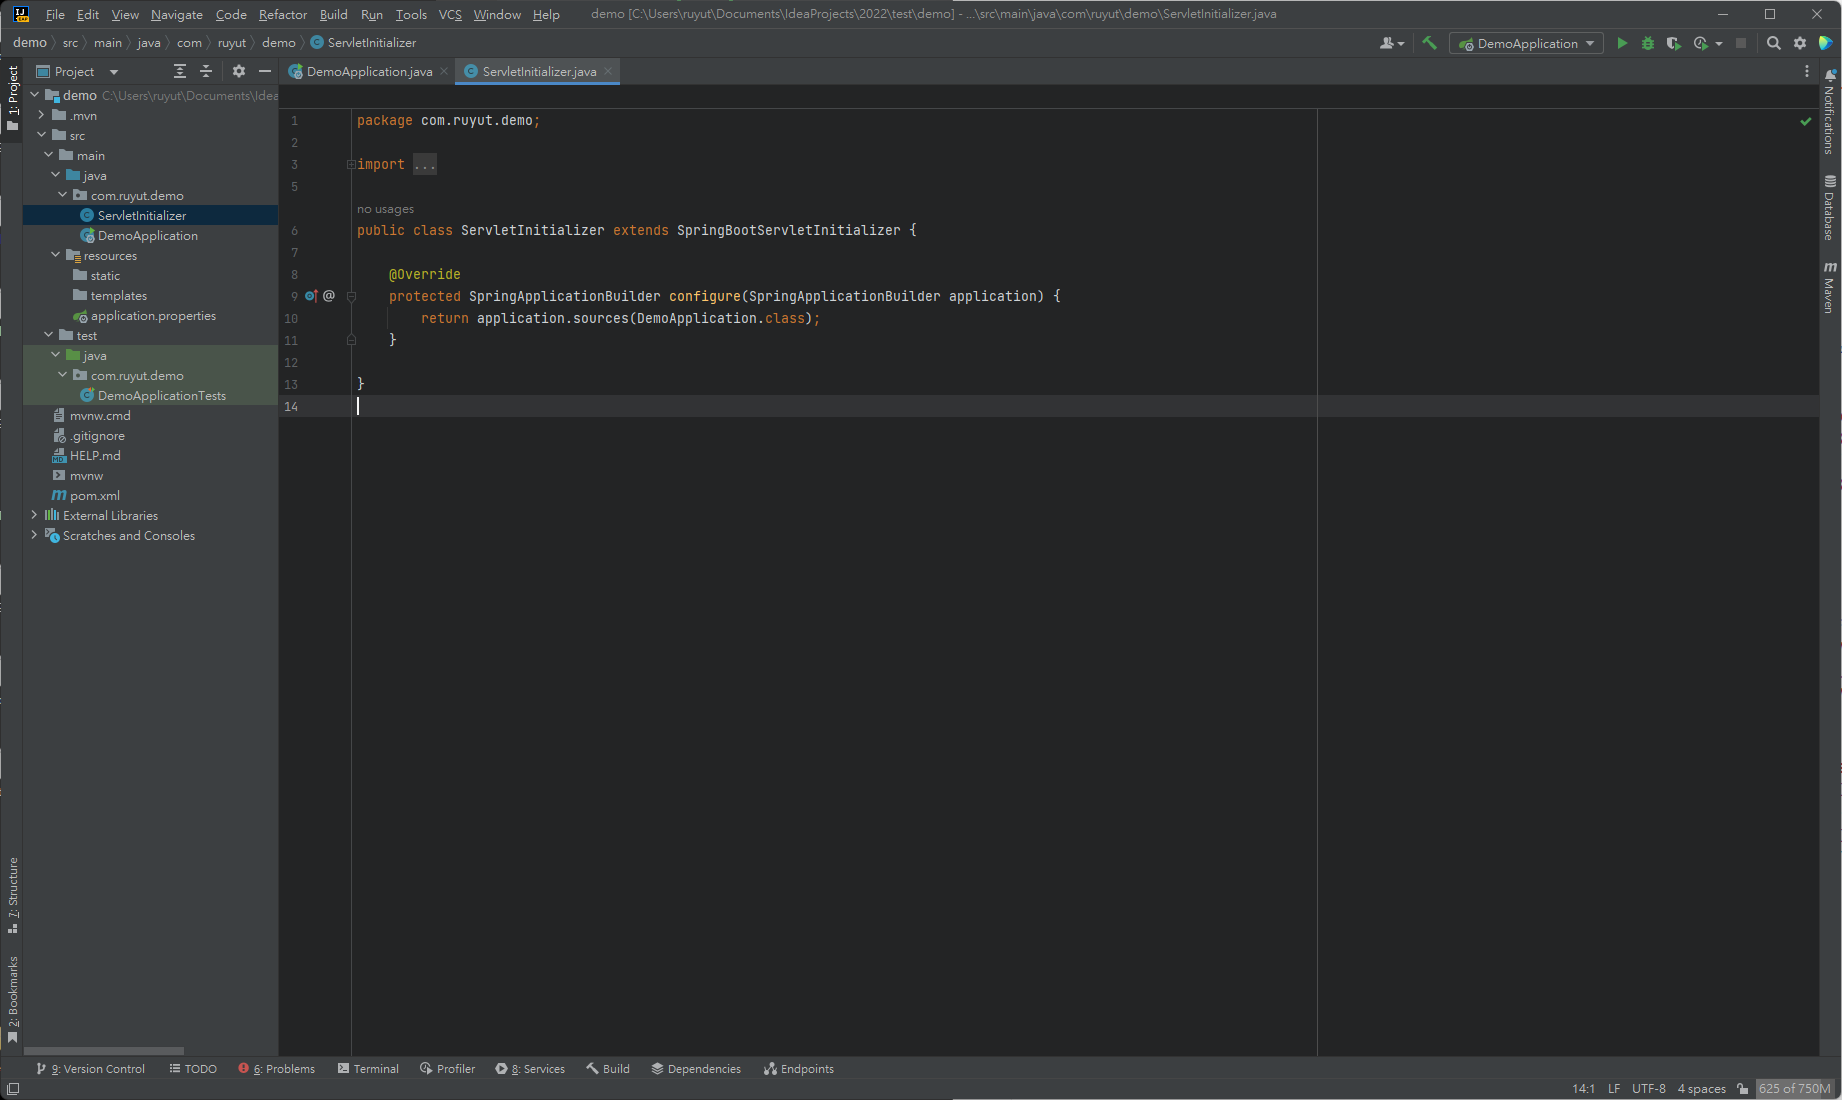This screenshot has width=1842, height=1100.
Task: Open the Database tool window
Action: click(1830, 208)
